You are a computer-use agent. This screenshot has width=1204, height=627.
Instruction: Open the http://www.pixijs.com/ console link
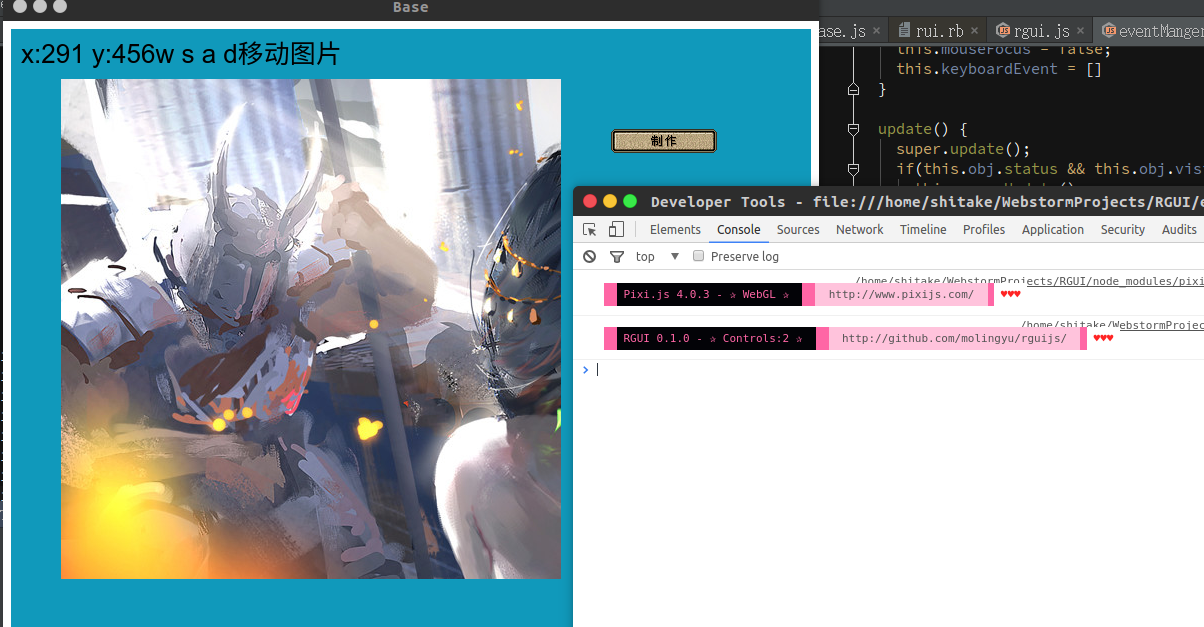tap(901, 294)
